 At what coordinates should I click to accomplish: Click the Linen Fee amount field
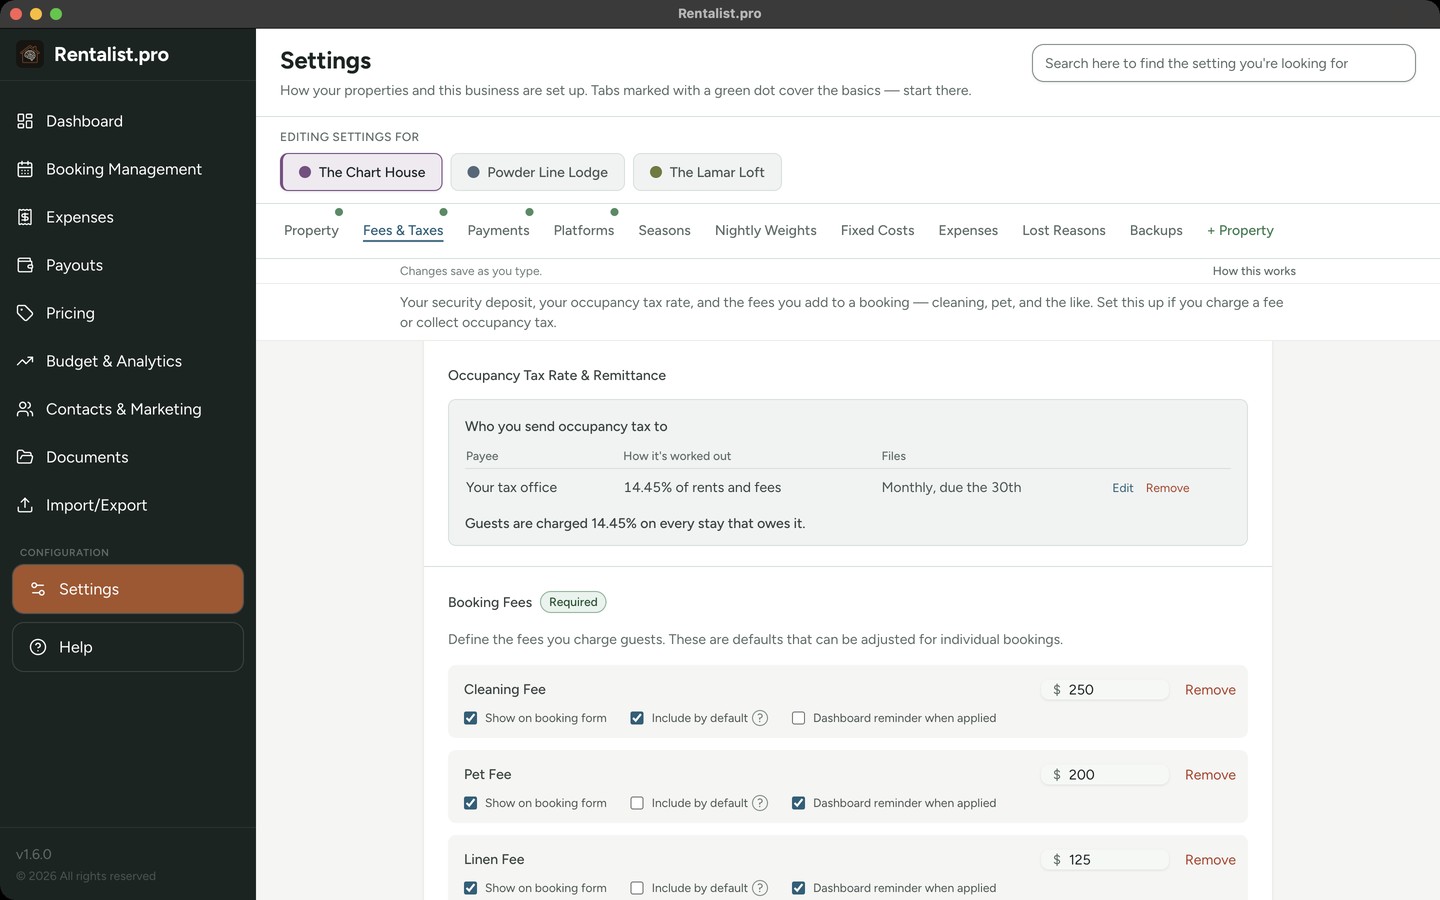tap(1105, 860)
